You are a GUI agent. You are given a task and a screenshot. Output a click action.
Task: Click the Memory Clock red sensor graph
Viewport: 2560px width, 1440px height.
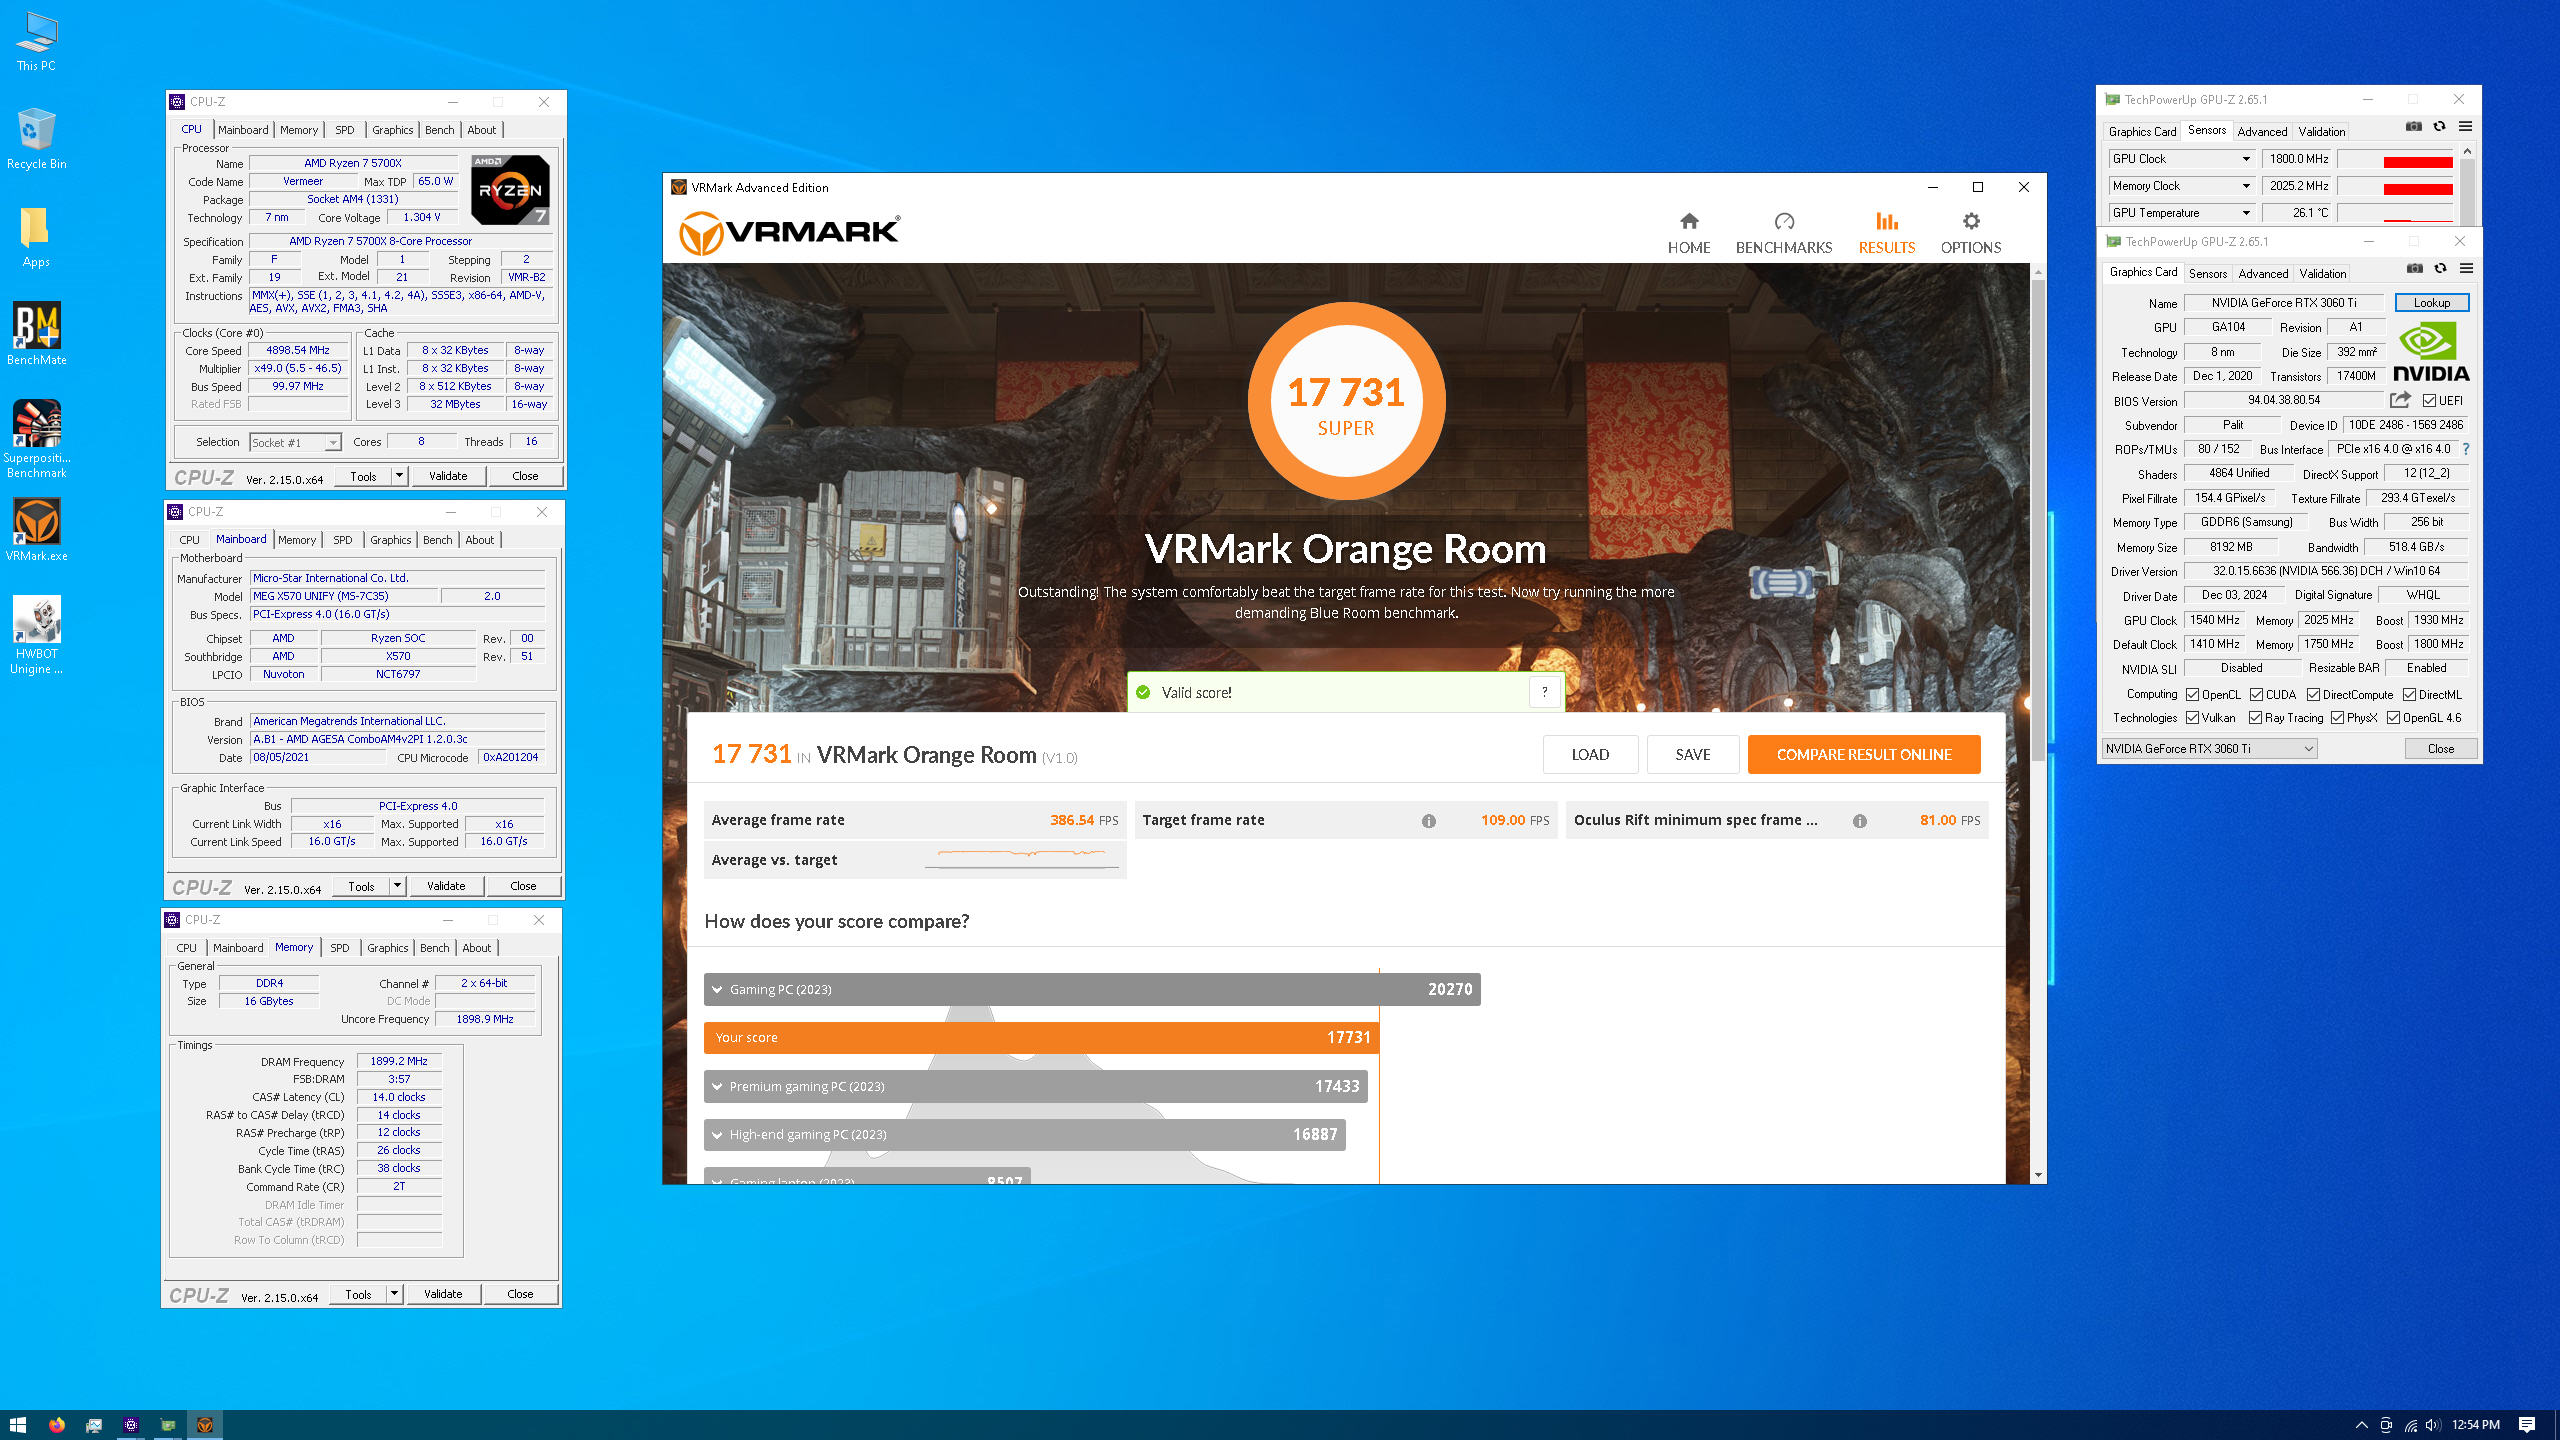[2396, 187]
